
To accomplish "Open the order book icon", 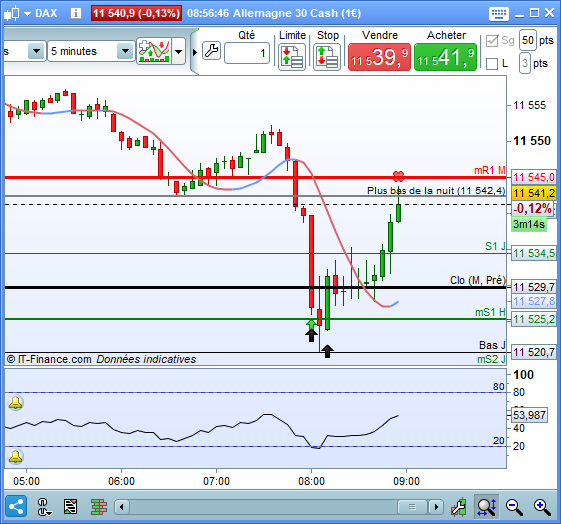I will (98, 507).
